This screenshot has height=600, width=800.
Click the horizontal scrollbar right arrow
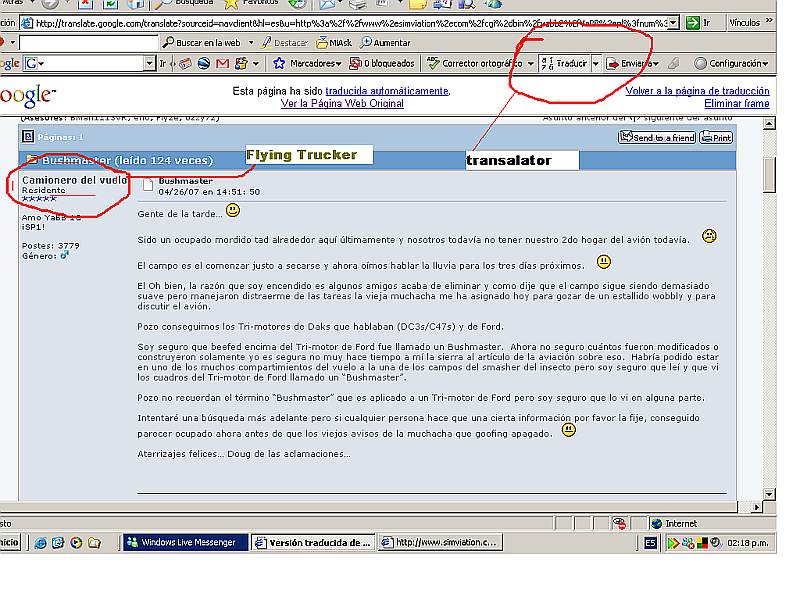(757, 507)
